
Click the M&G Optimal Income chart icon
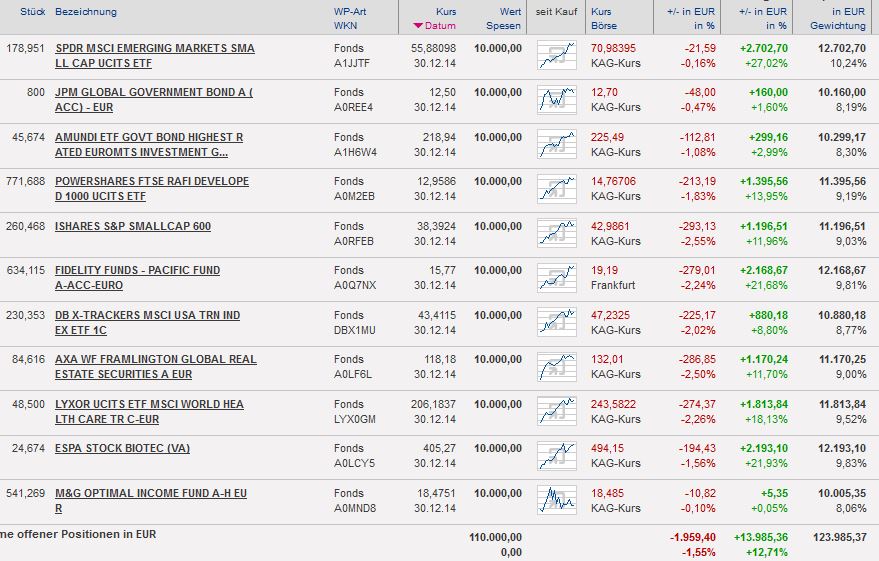coord(557,500)
